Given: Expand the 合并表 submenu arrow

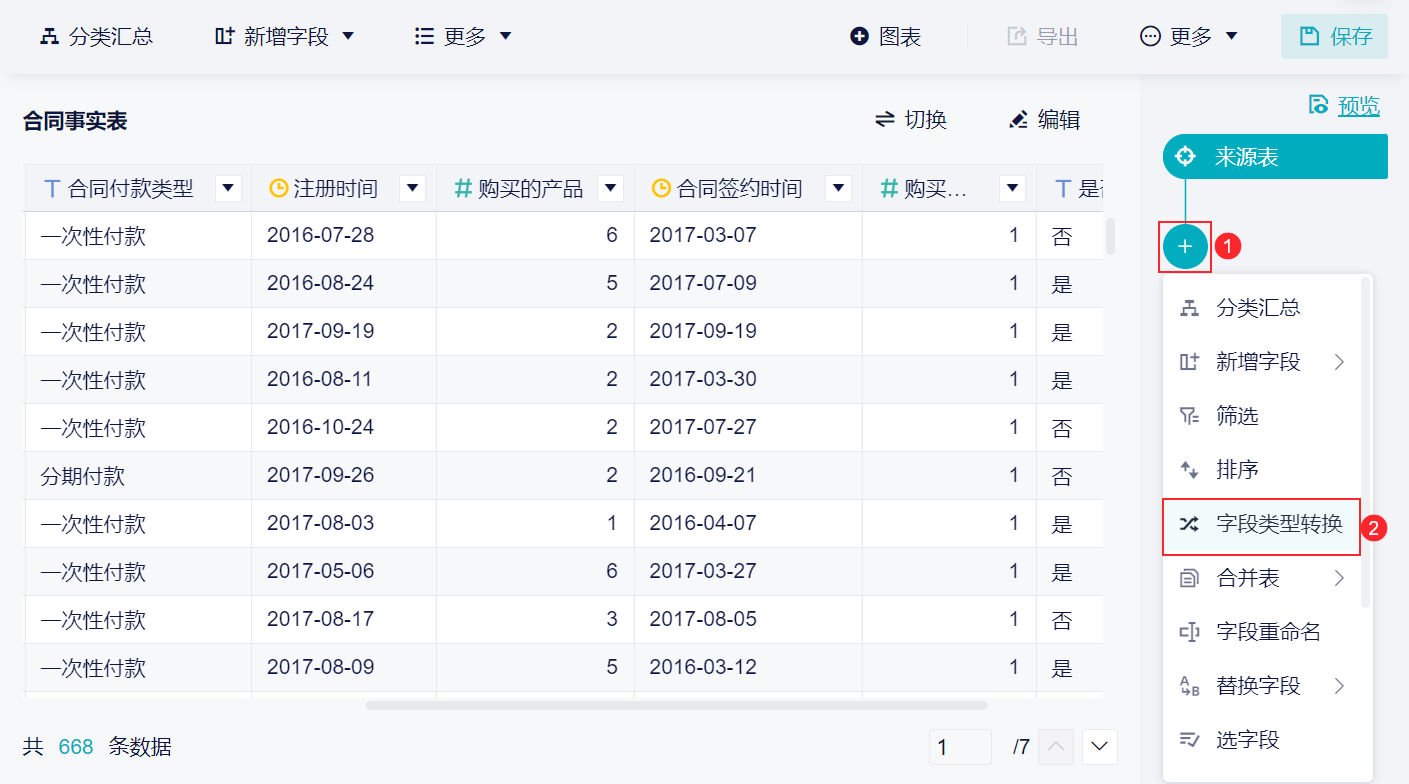Looking at the screenshot, I should click(x=1339, y=578).
